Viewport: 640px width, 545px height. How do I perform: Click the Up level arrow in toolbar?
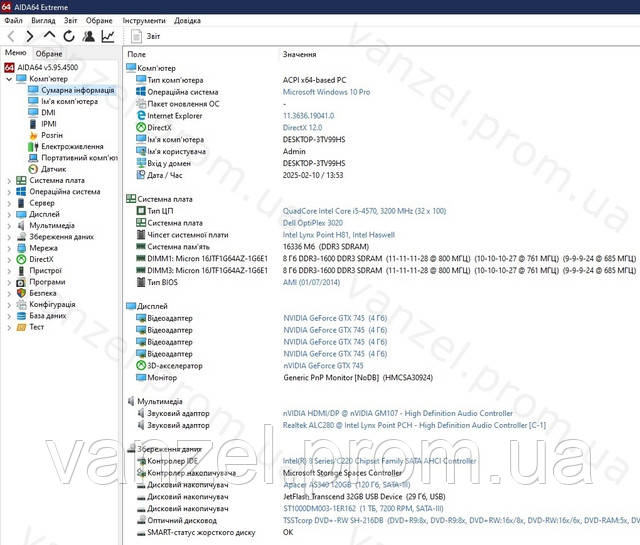coord(49,36)
